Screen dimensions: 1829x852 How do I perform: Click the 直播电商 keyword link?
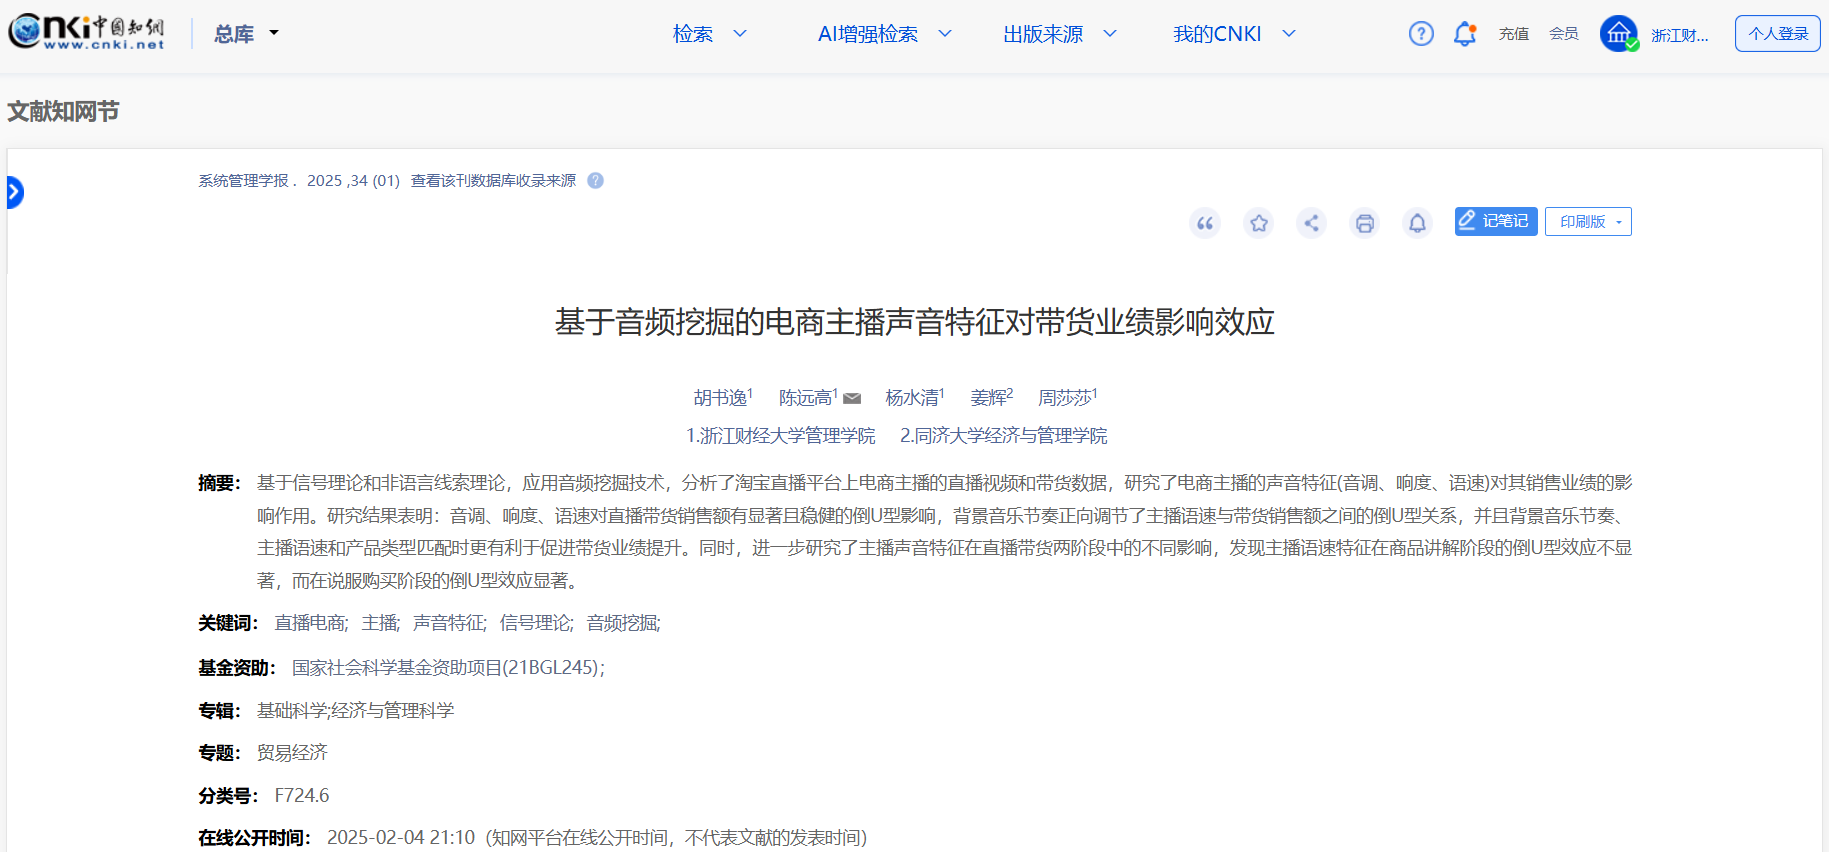310,623
